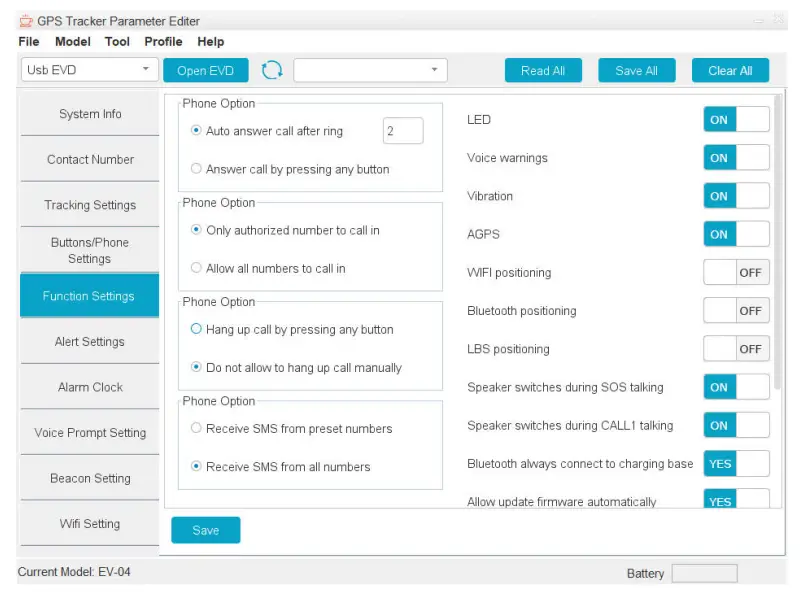Toggle the LED switch
Viewport: 812px width, 601px height.
click(736, 120)
